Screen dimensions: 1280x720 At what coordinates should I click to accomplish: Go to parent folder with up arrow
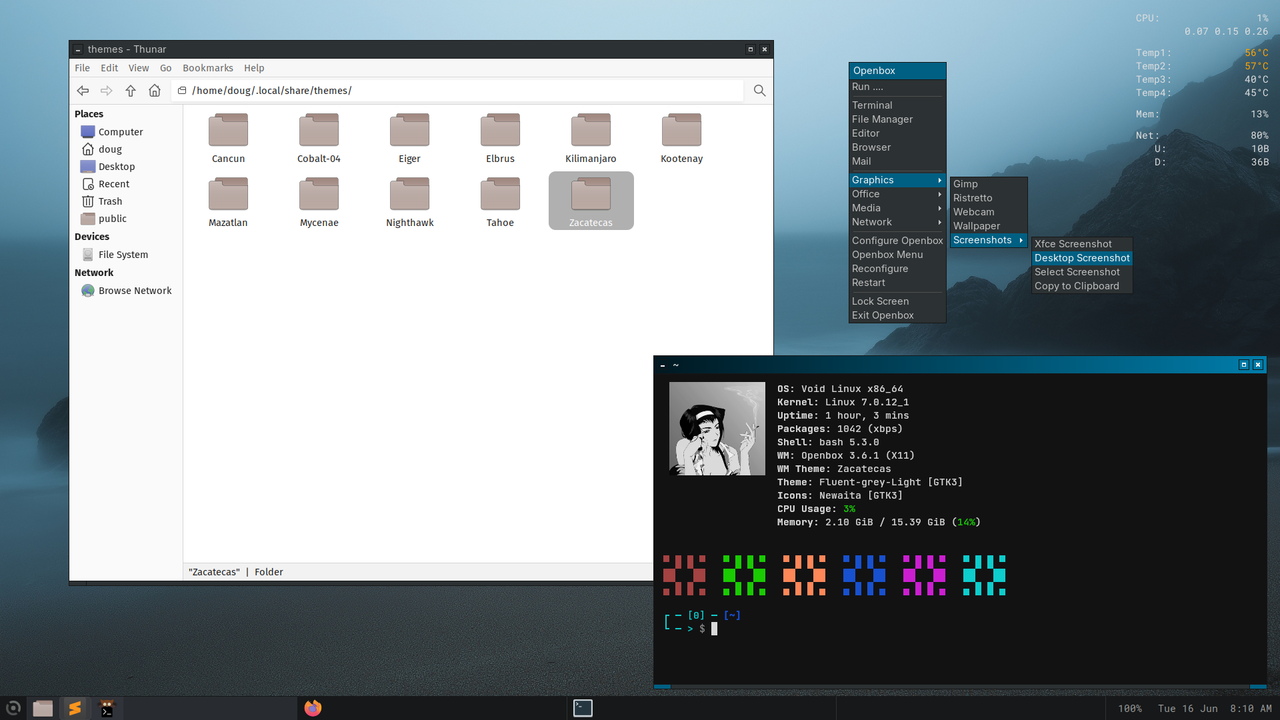pyautogui.click(x=131, y=90)
